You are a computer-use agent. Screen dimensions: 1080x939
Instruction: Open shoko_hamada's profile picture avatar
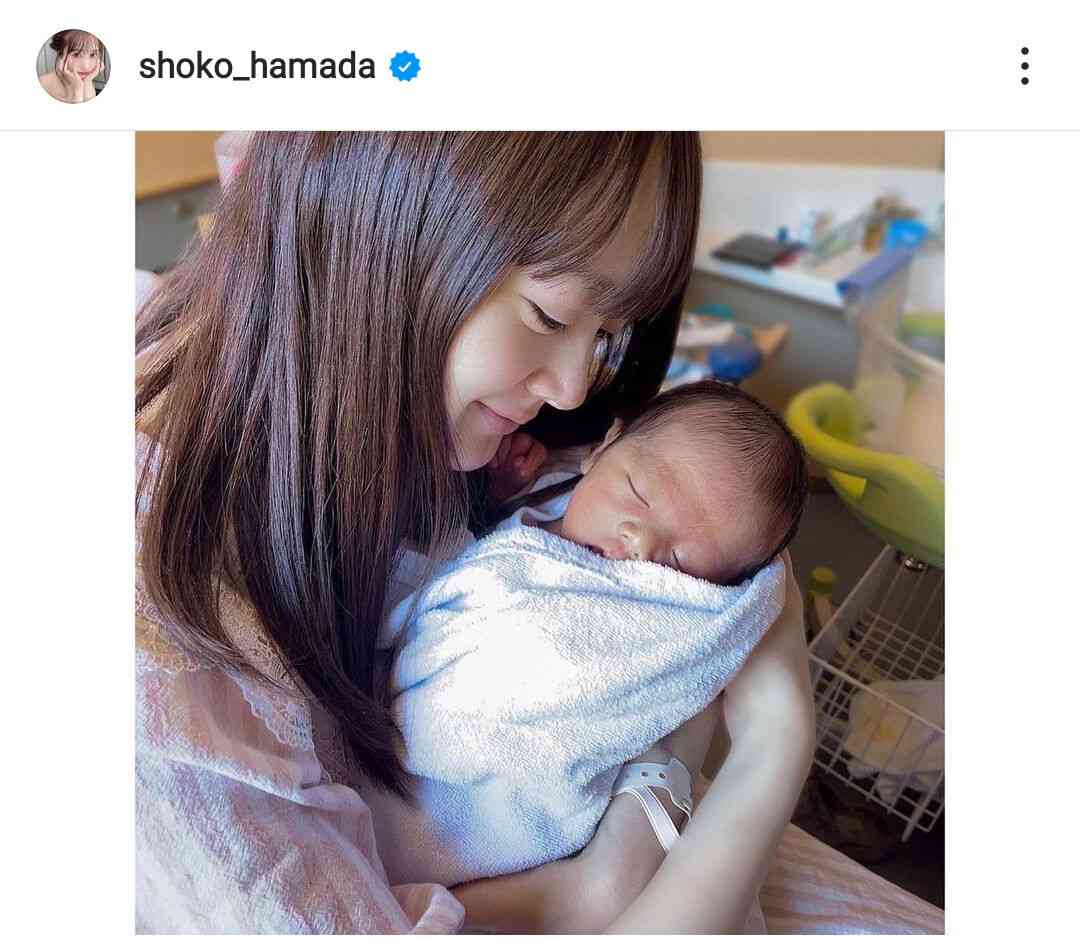(73, 66)
